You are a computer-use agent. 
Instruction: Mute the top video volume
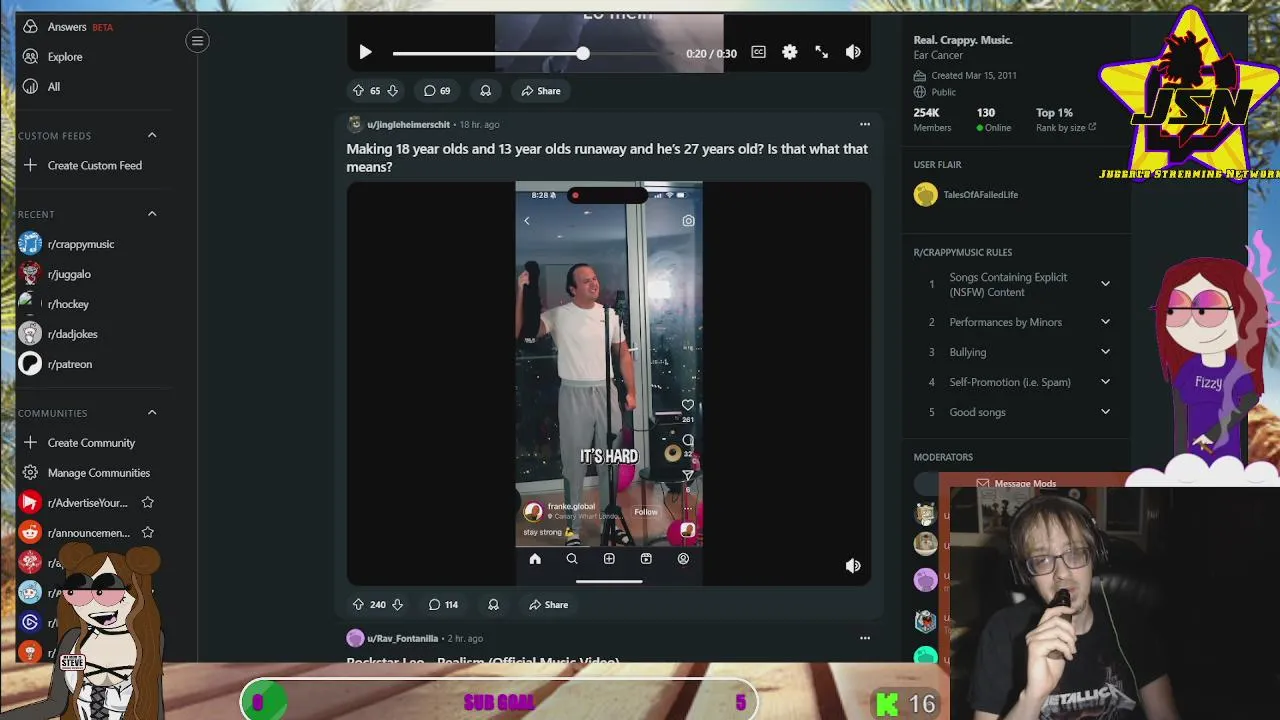tap(853, 52)
